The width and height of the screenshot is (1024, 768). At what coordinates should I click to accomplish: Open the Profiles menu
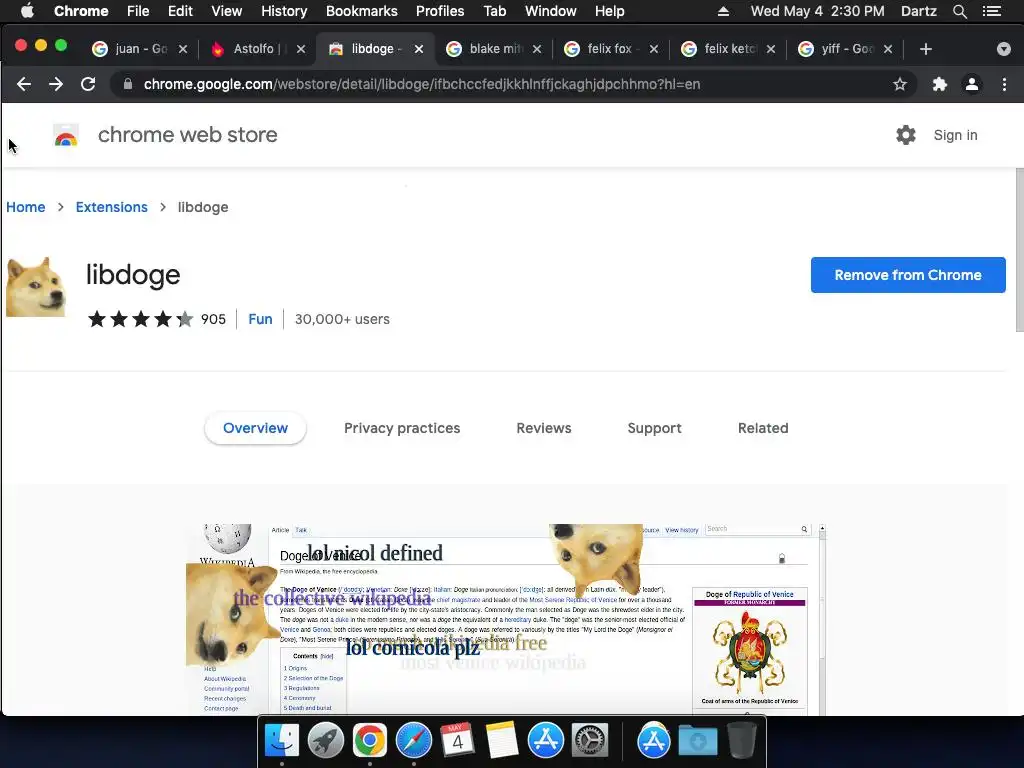tap(440, 11)
